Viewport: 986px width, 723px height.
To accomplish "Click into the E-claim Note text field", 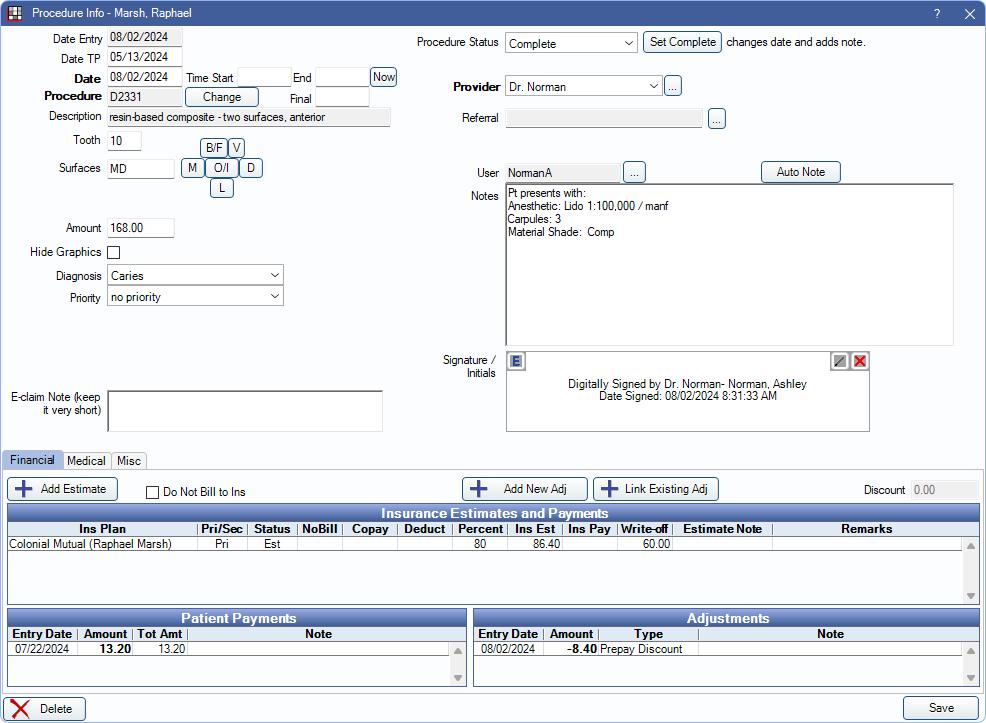I will click(x=244, y=410).
